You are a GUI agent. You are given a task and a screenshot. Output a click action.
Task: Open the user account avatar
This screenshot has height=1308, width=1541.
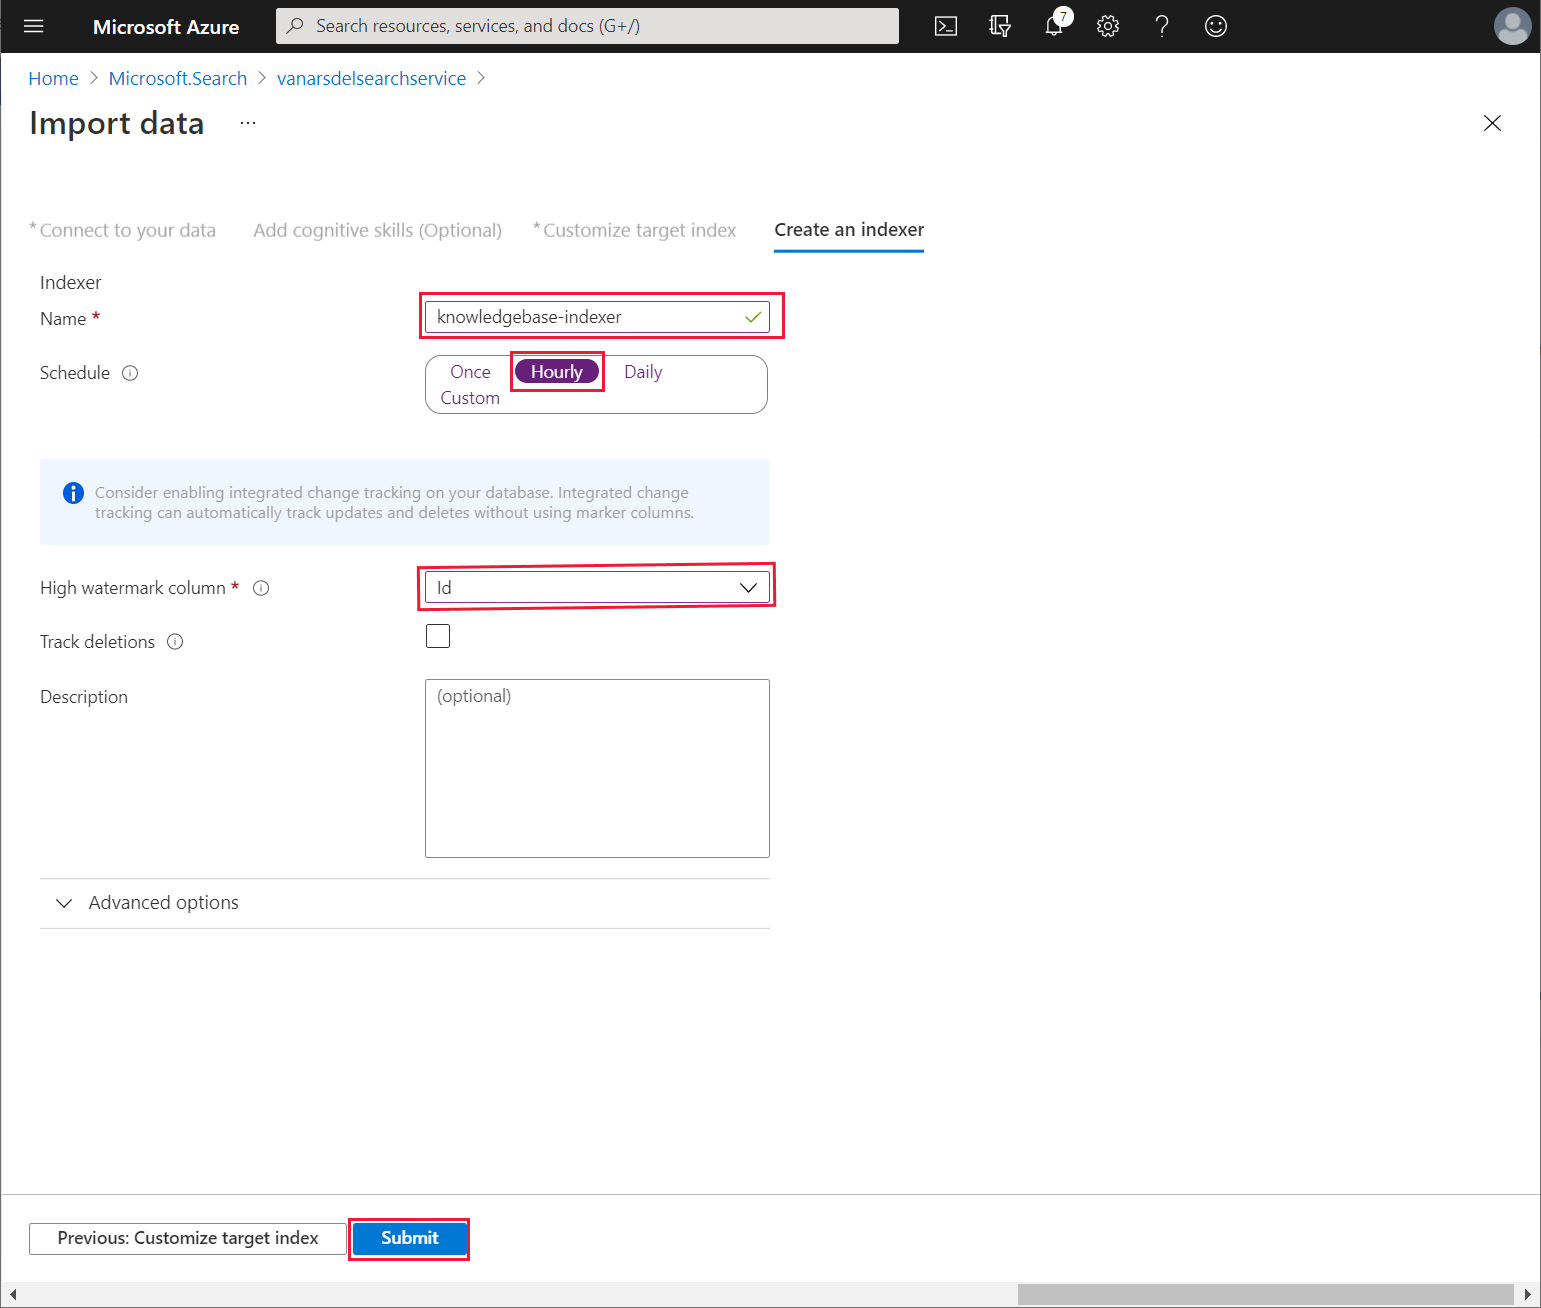point(1512,26)
